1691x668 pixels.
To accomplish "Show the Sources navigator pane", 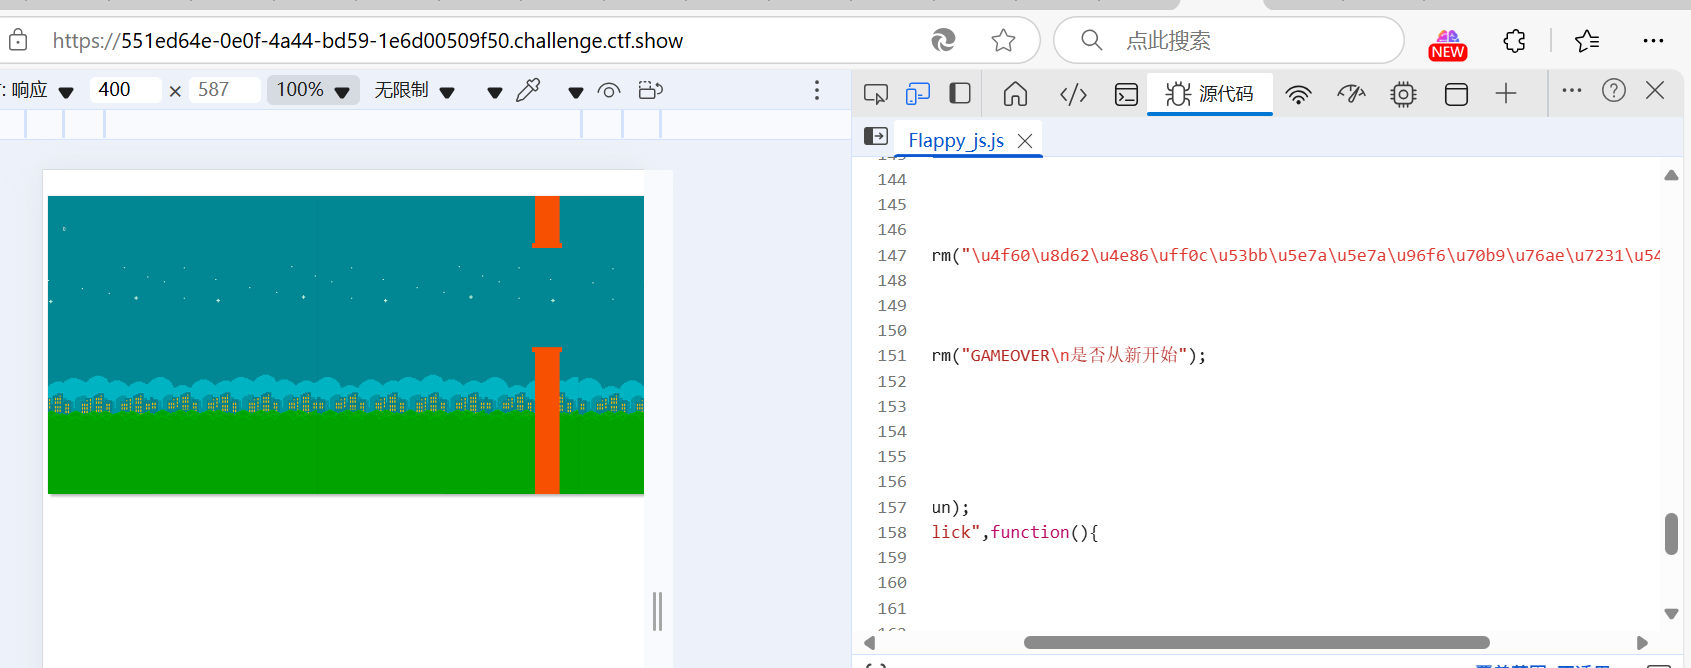I will (x=876, y=136).
